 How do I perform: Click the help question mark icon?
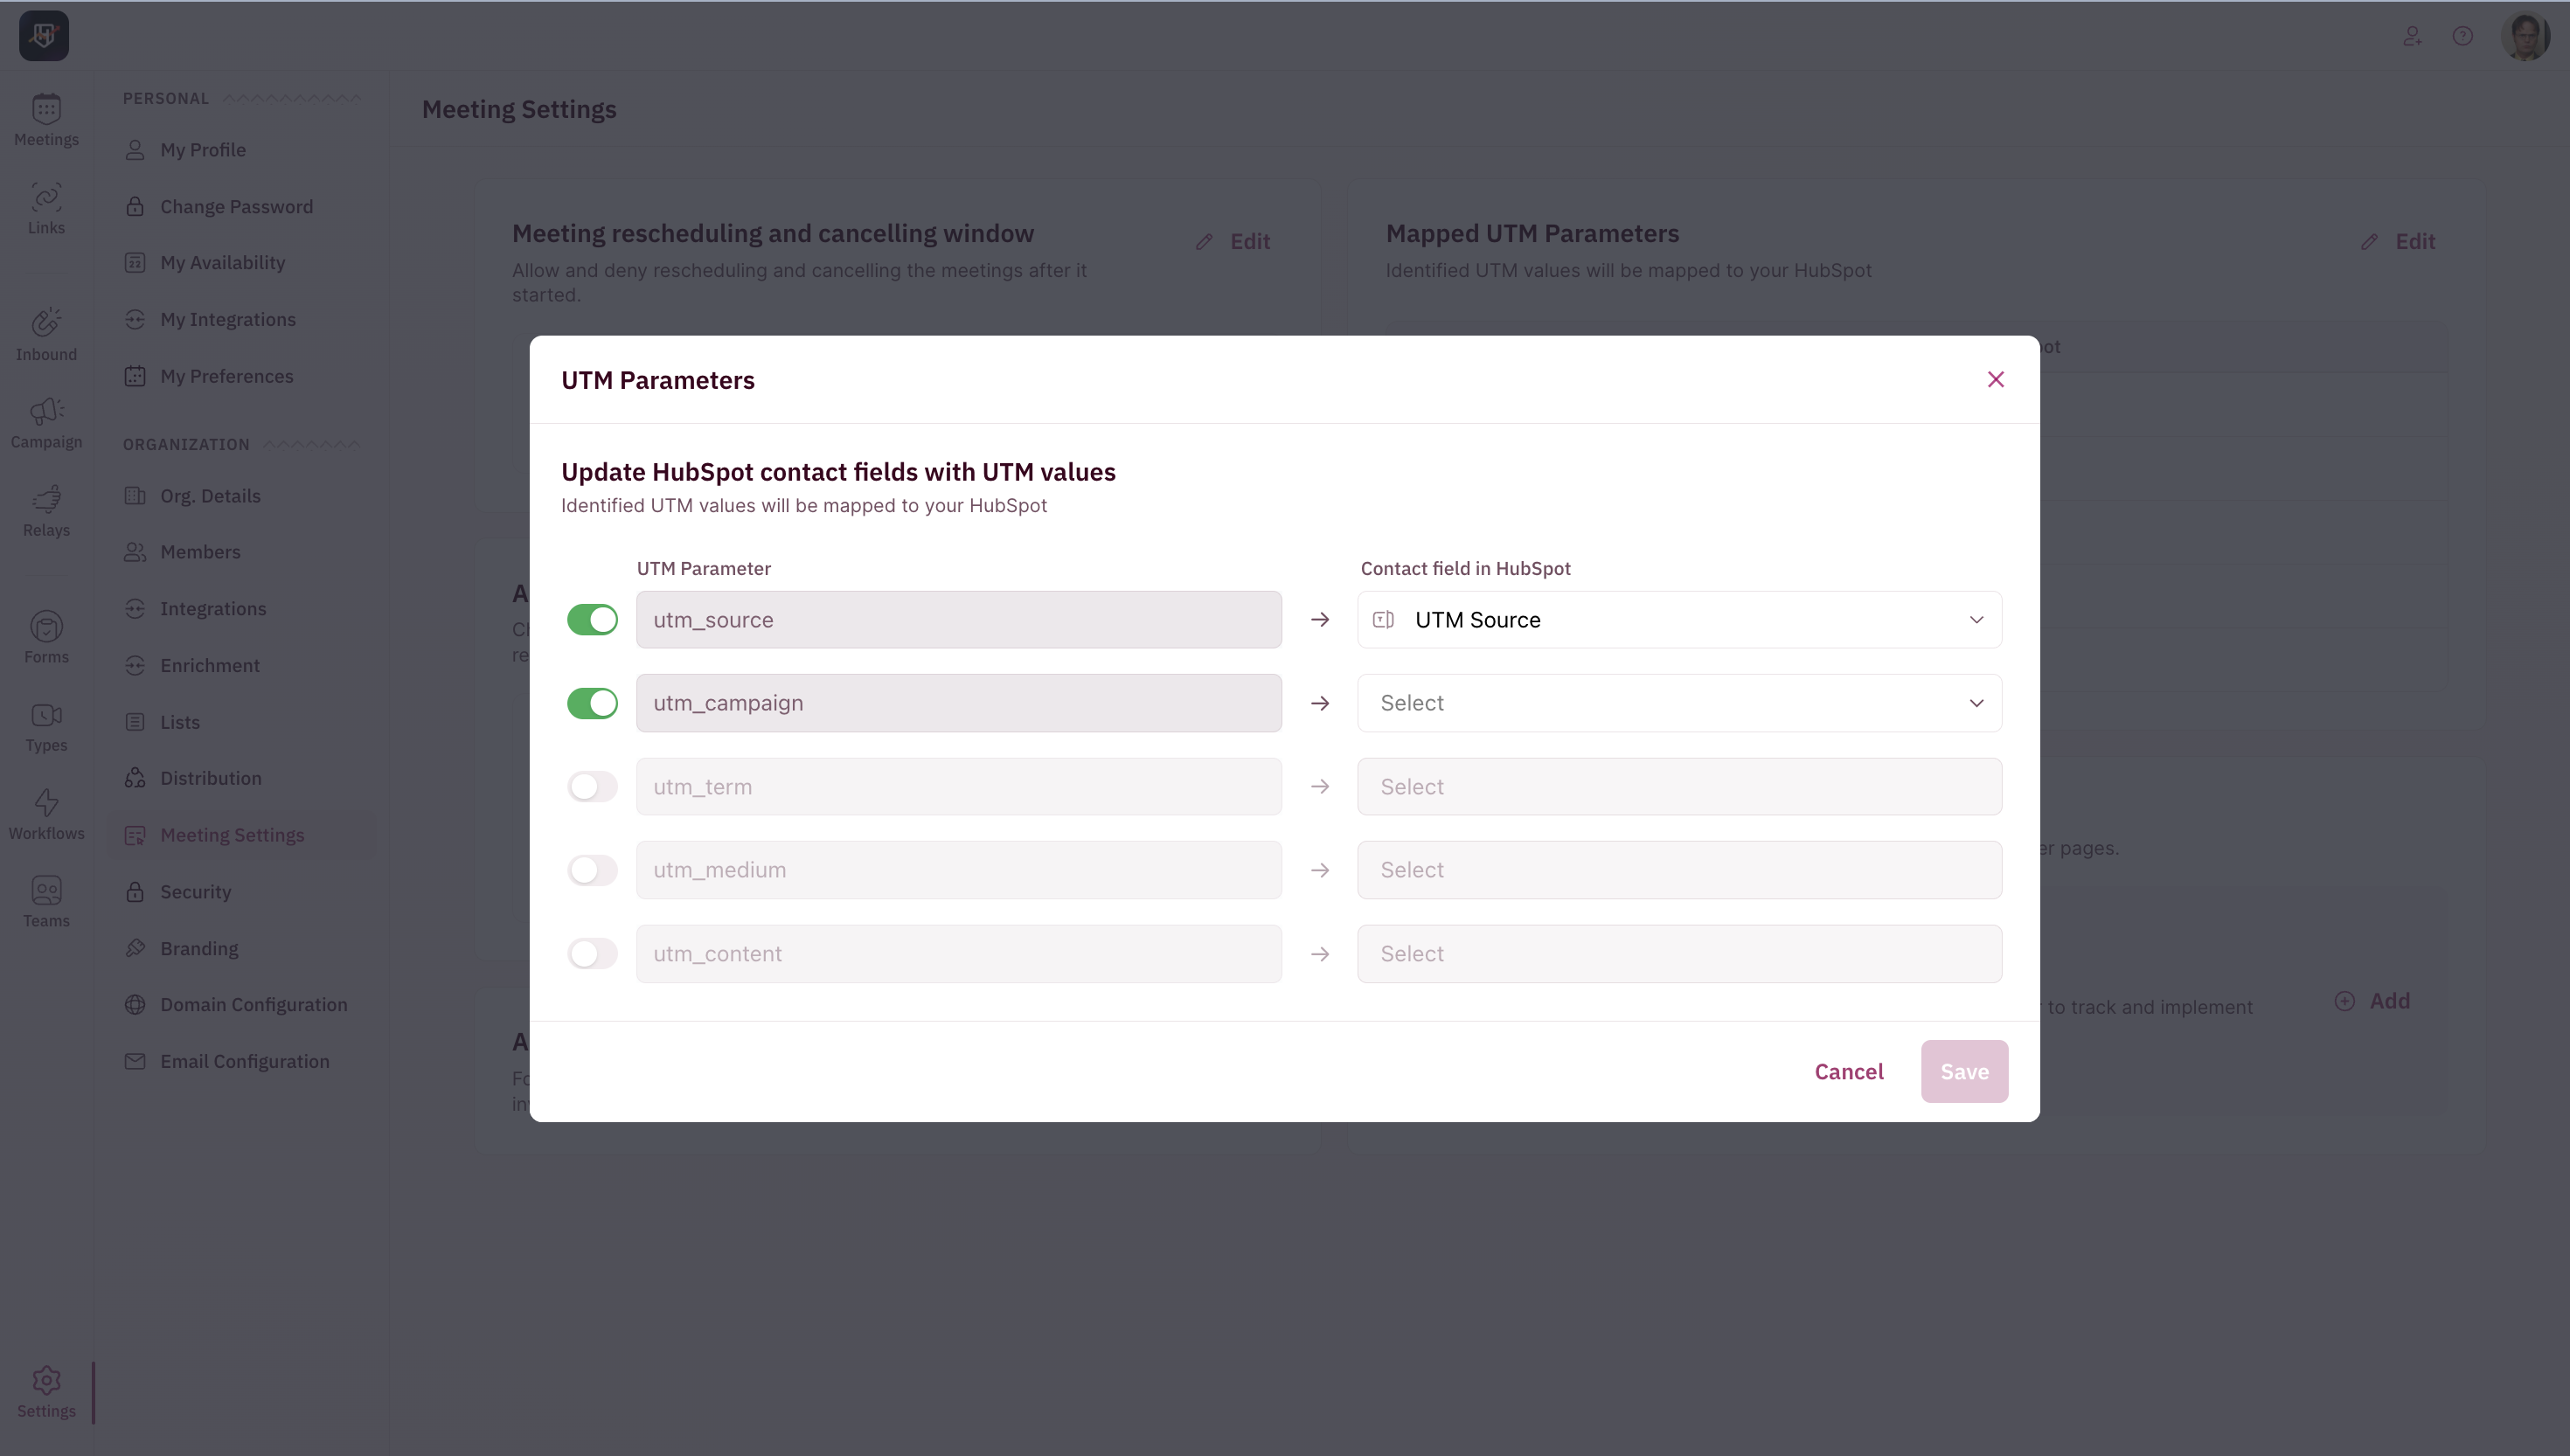(2462, 36)
